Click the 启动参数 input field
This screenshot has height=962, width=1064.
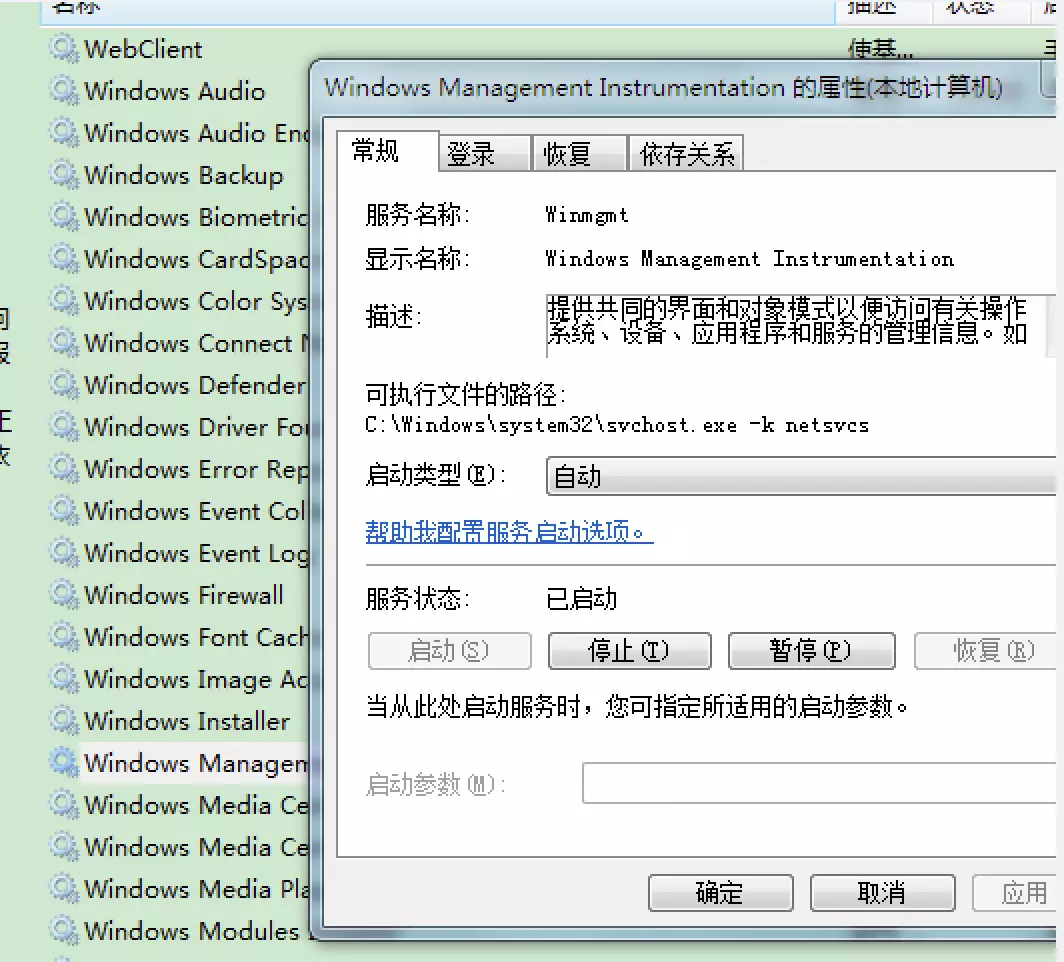(819, 783)
